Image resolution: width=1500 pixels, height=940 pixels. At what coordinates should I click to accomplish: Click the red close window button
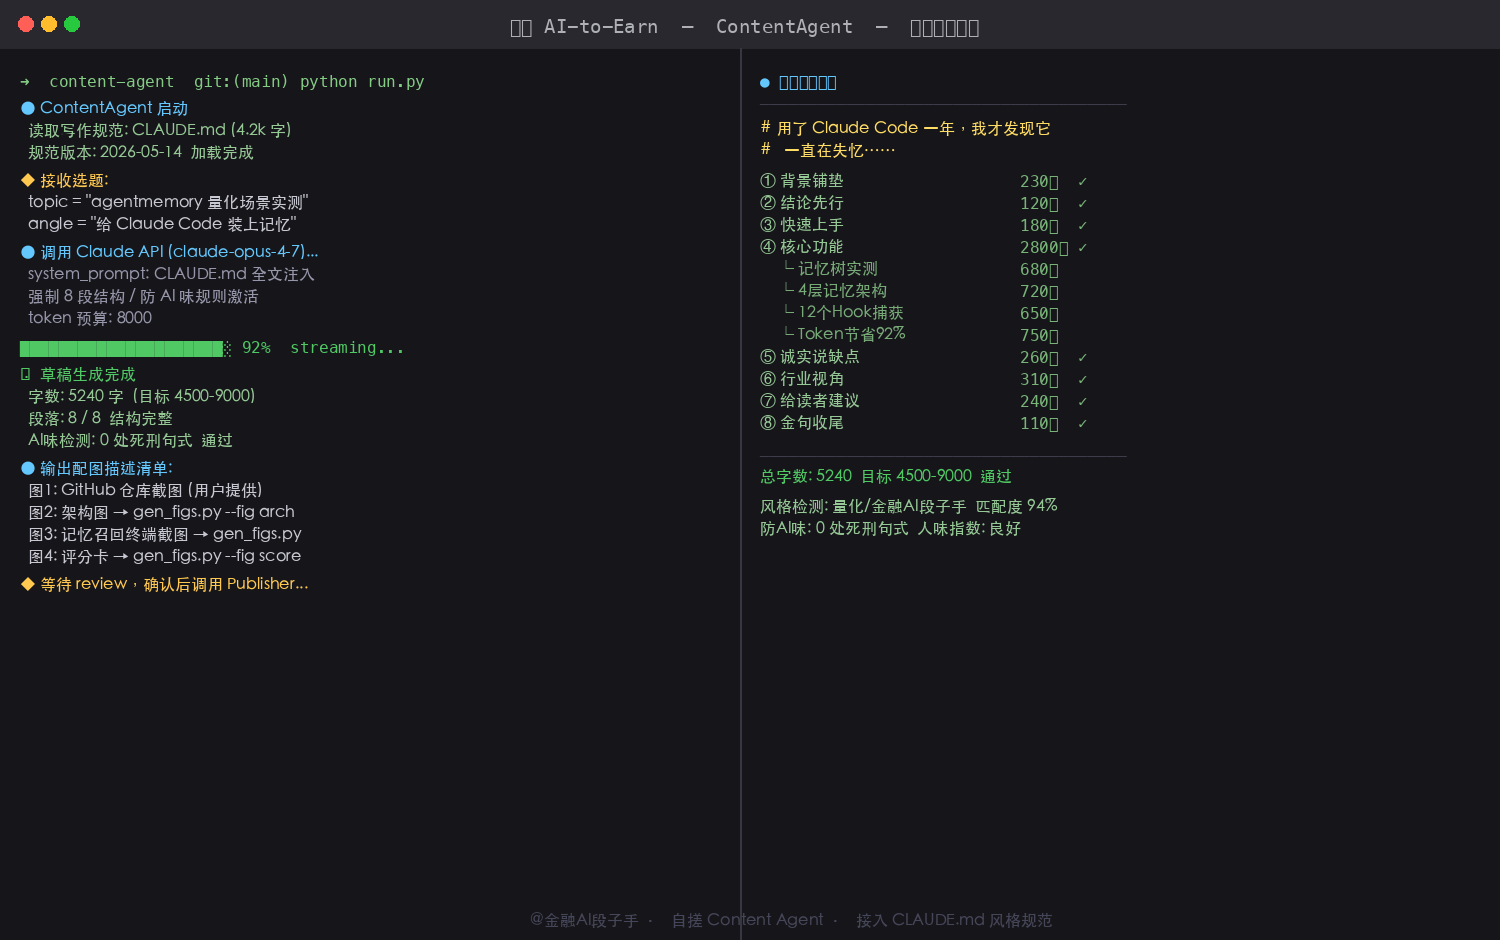click(x=26, y=24)
